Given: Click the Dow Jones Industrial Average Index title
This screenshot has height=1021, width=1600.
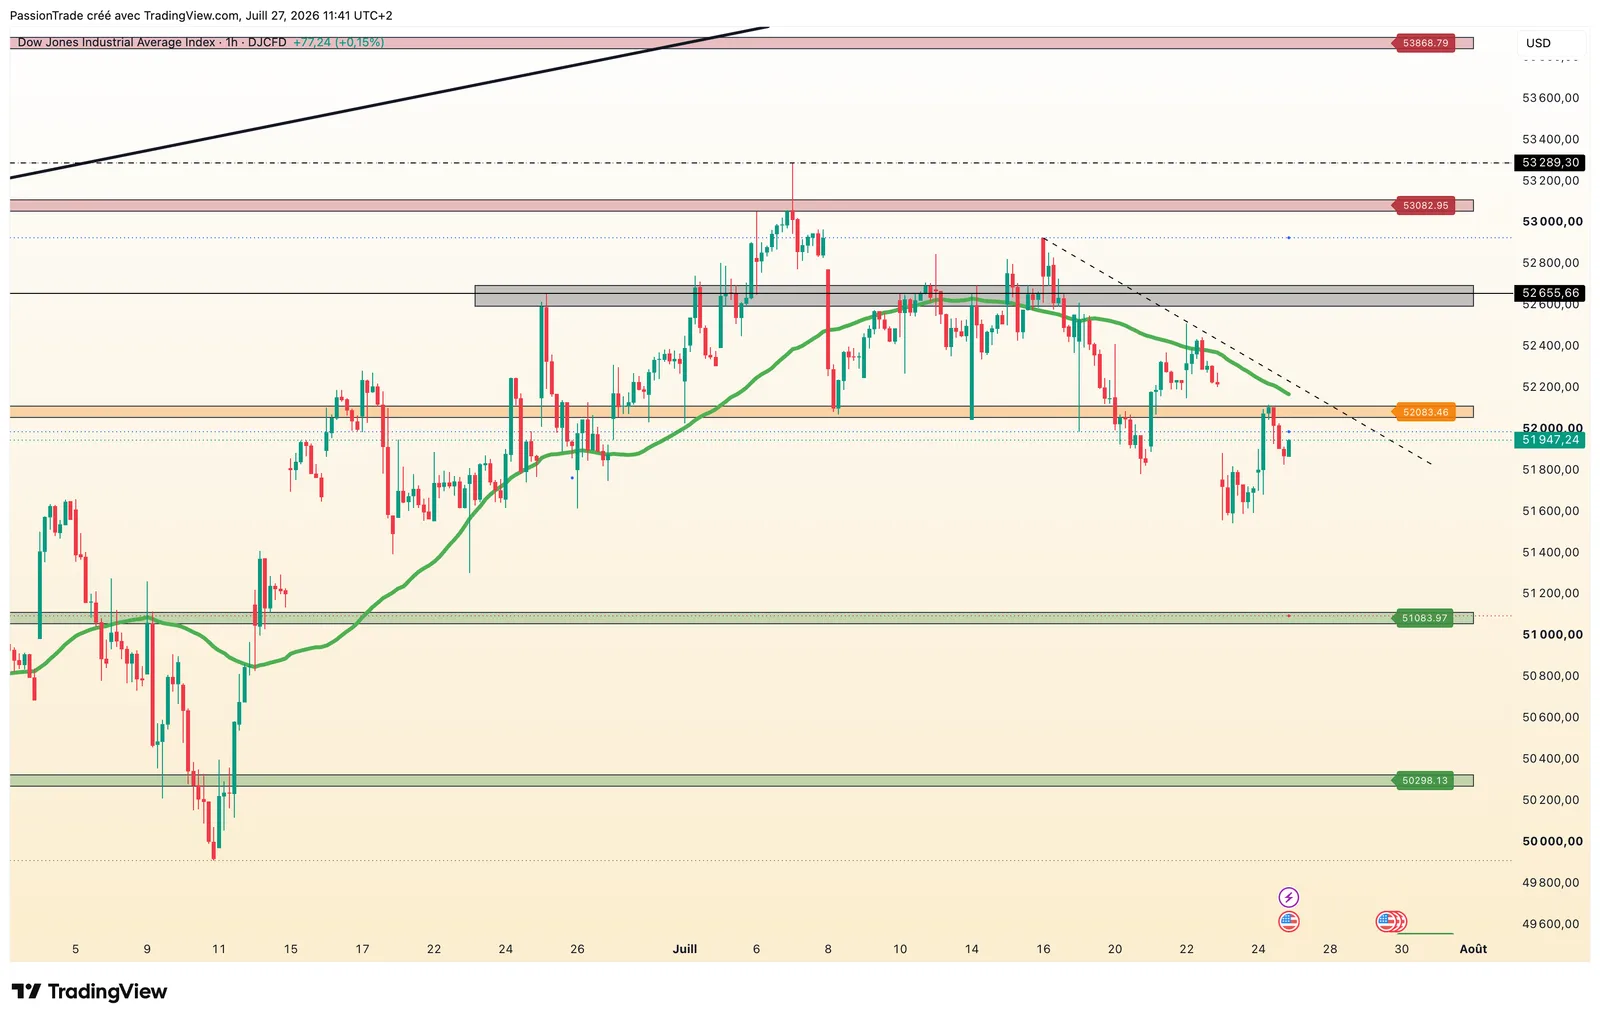Looking at the screenshot, I should tap(116, 43).
